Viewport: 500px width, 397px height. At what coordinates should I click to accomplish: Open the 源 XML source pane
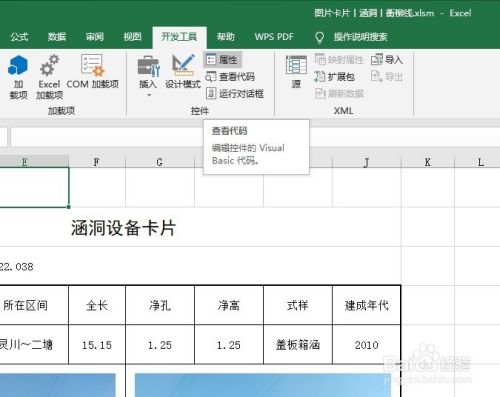(x=296, y=71)
